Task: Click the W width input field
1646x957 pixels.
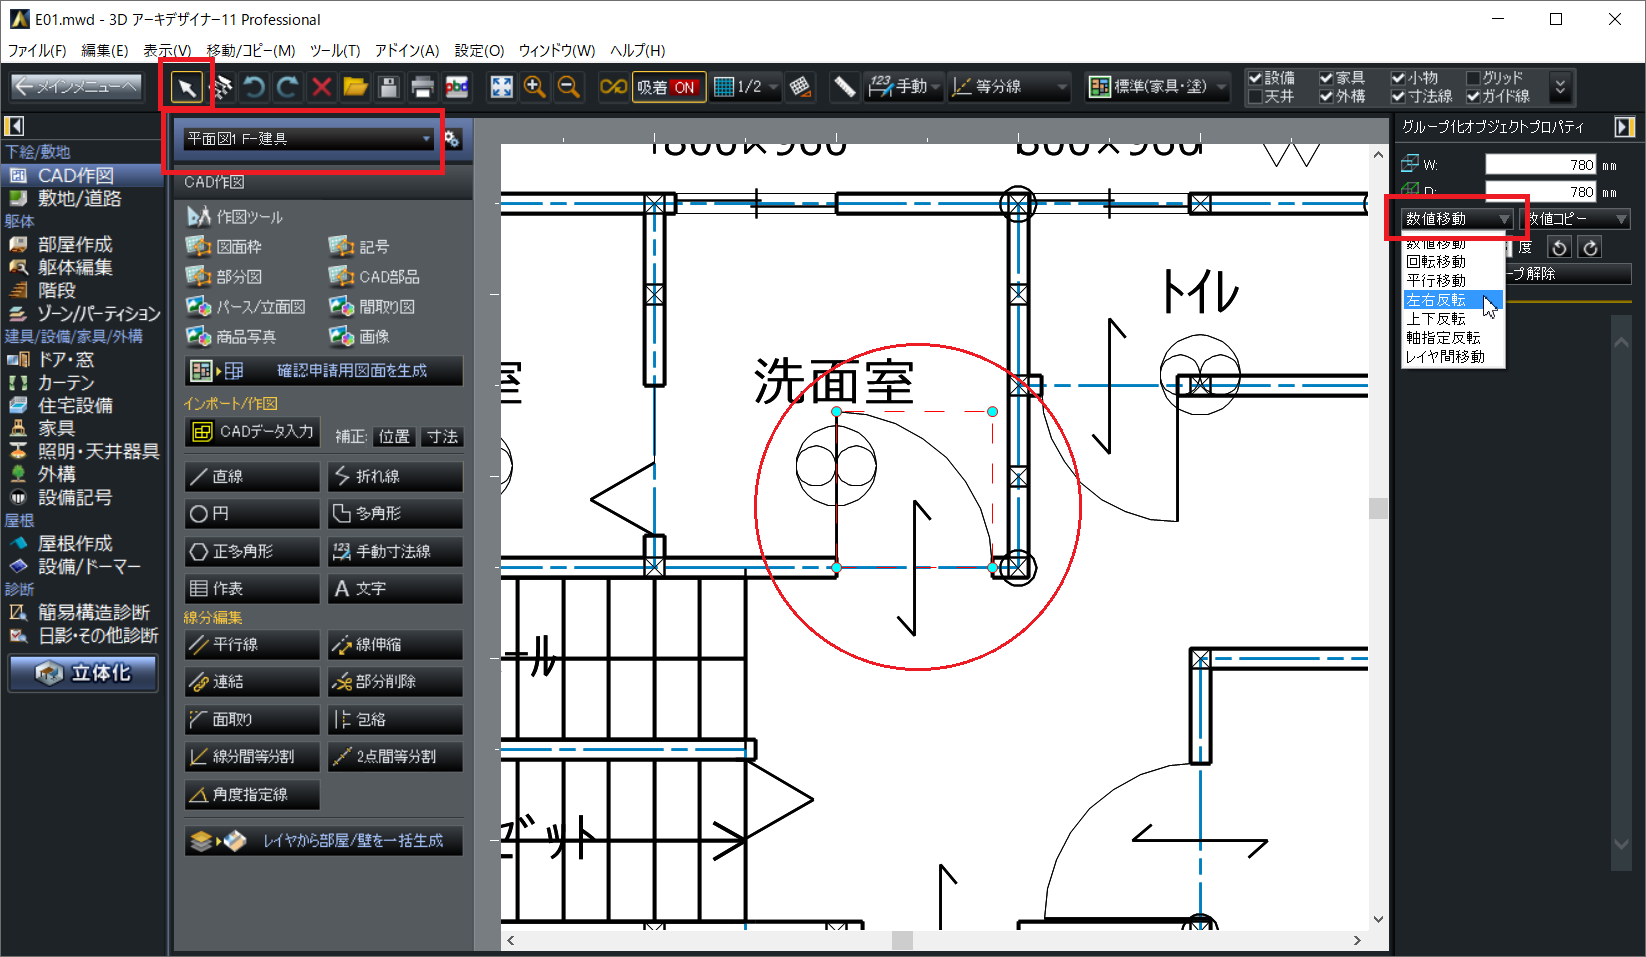Action: tap(1540, 165)
